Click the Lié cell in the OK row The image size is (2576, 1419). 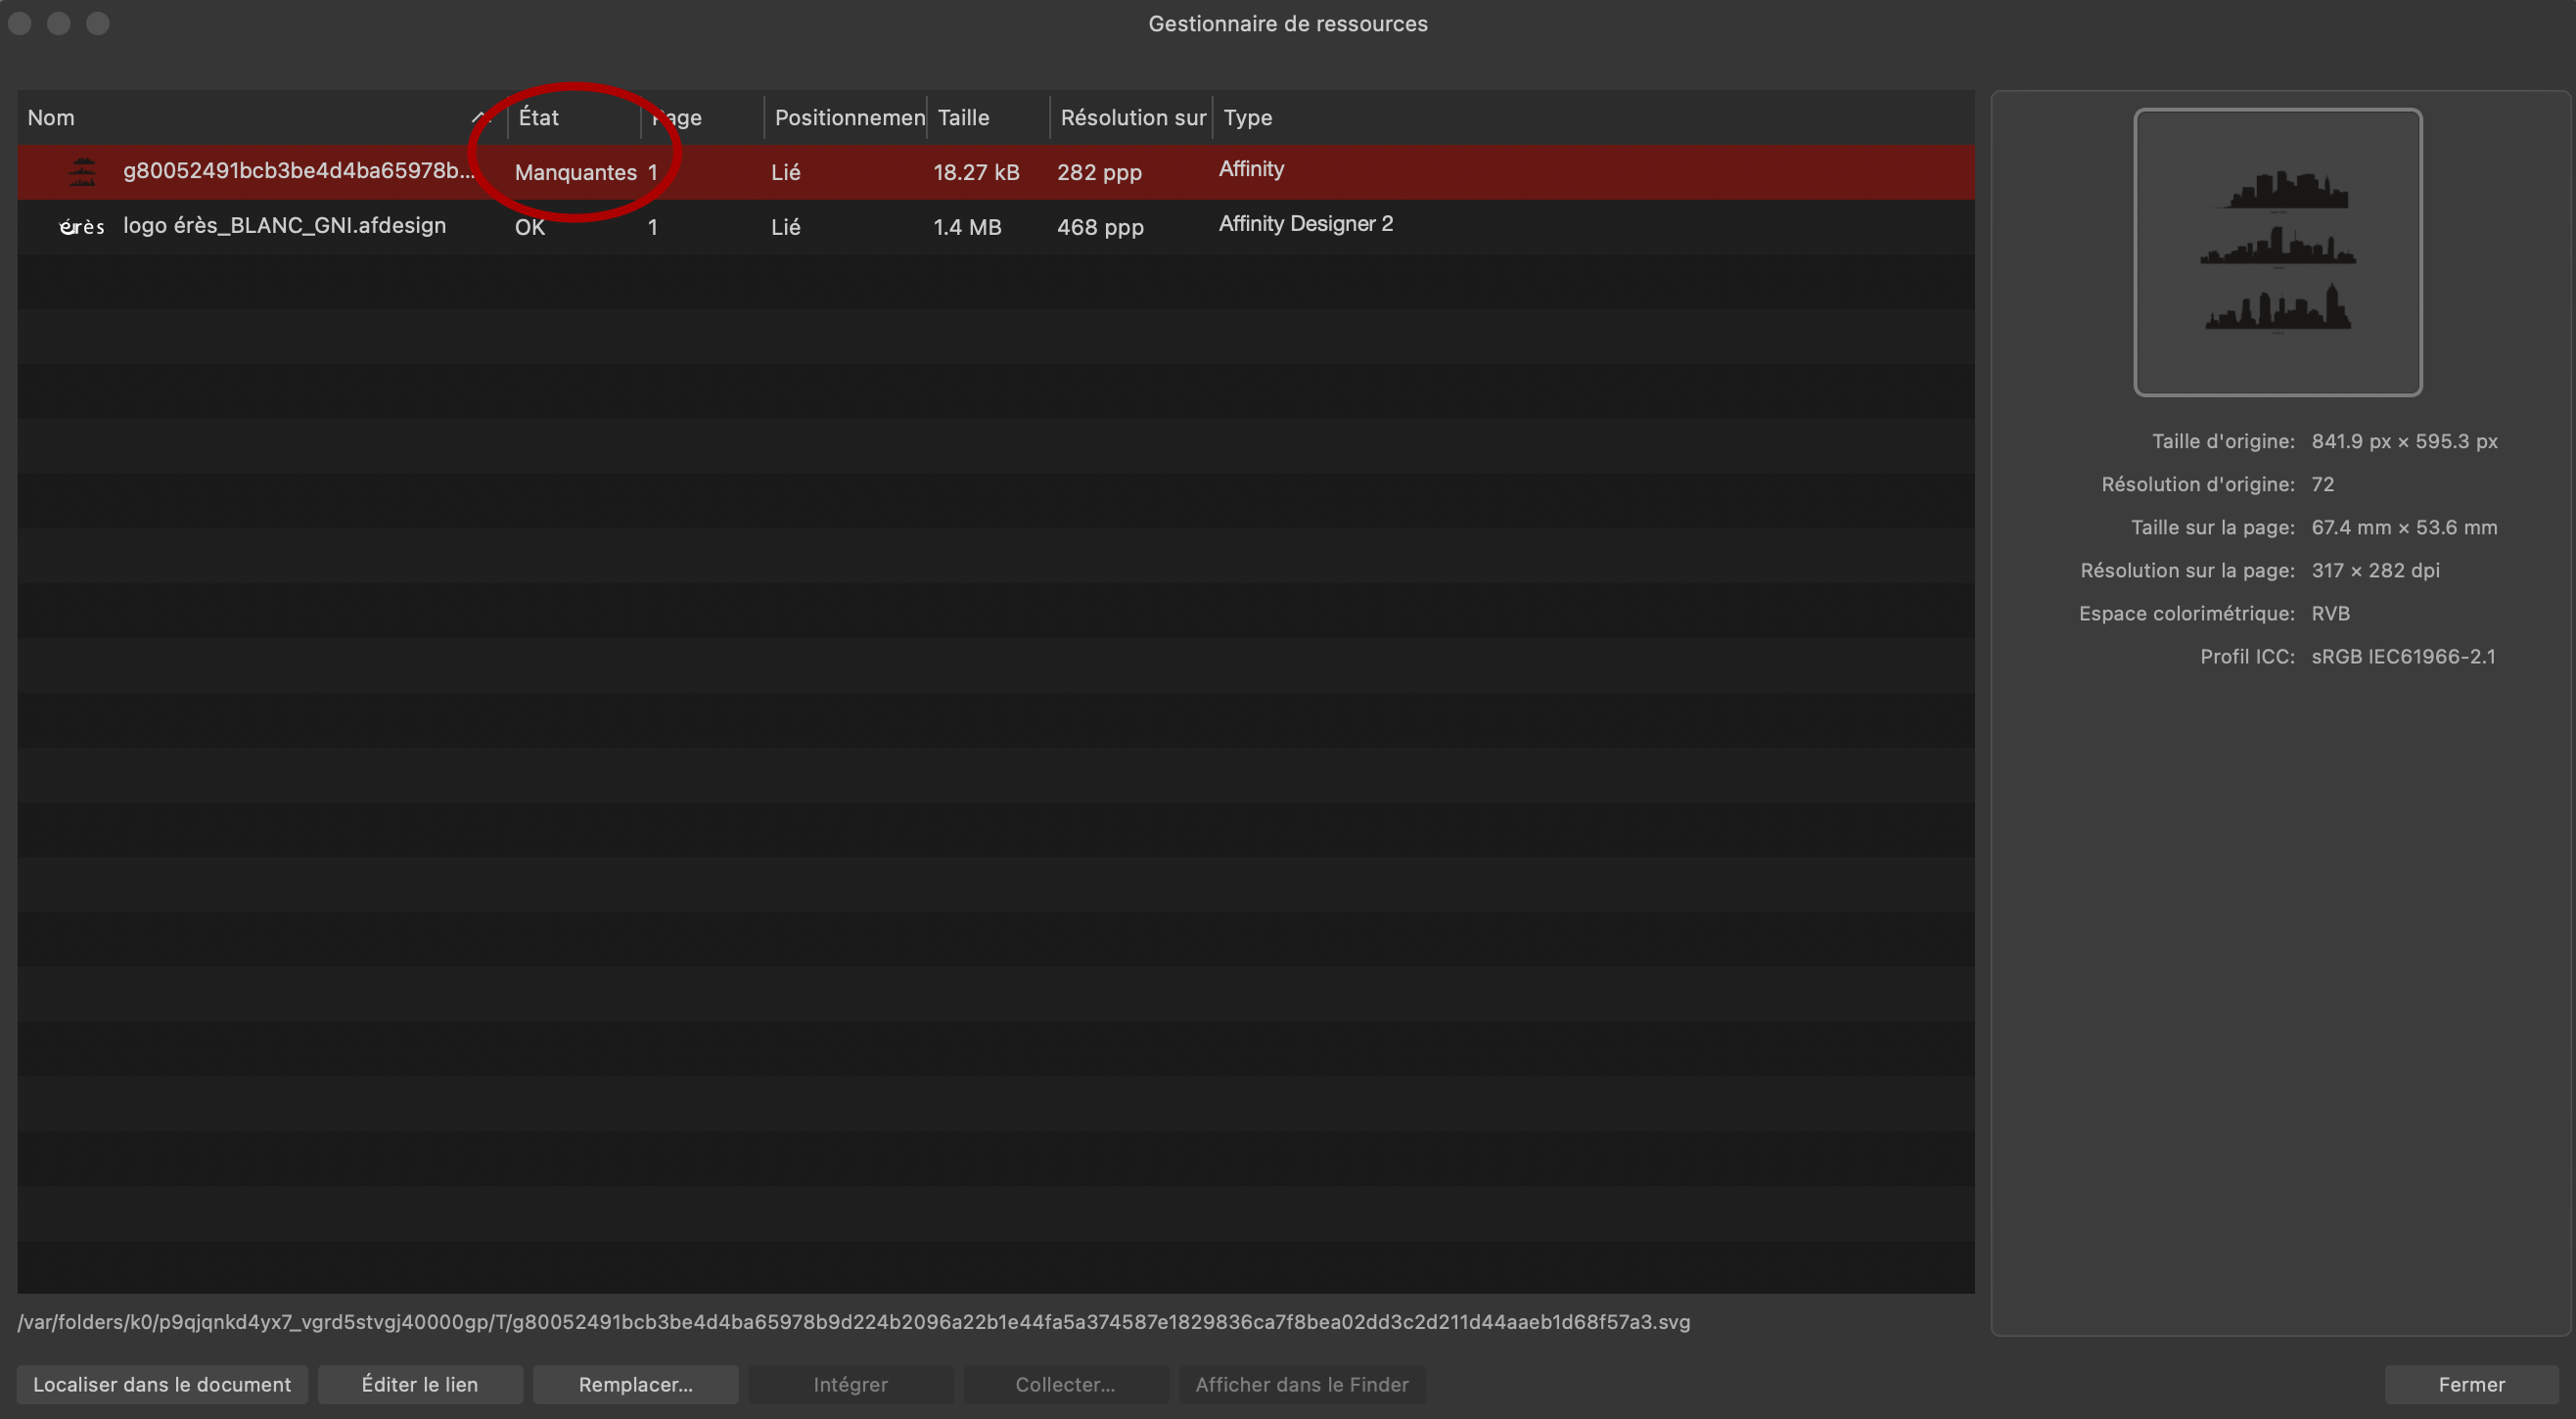785,227
